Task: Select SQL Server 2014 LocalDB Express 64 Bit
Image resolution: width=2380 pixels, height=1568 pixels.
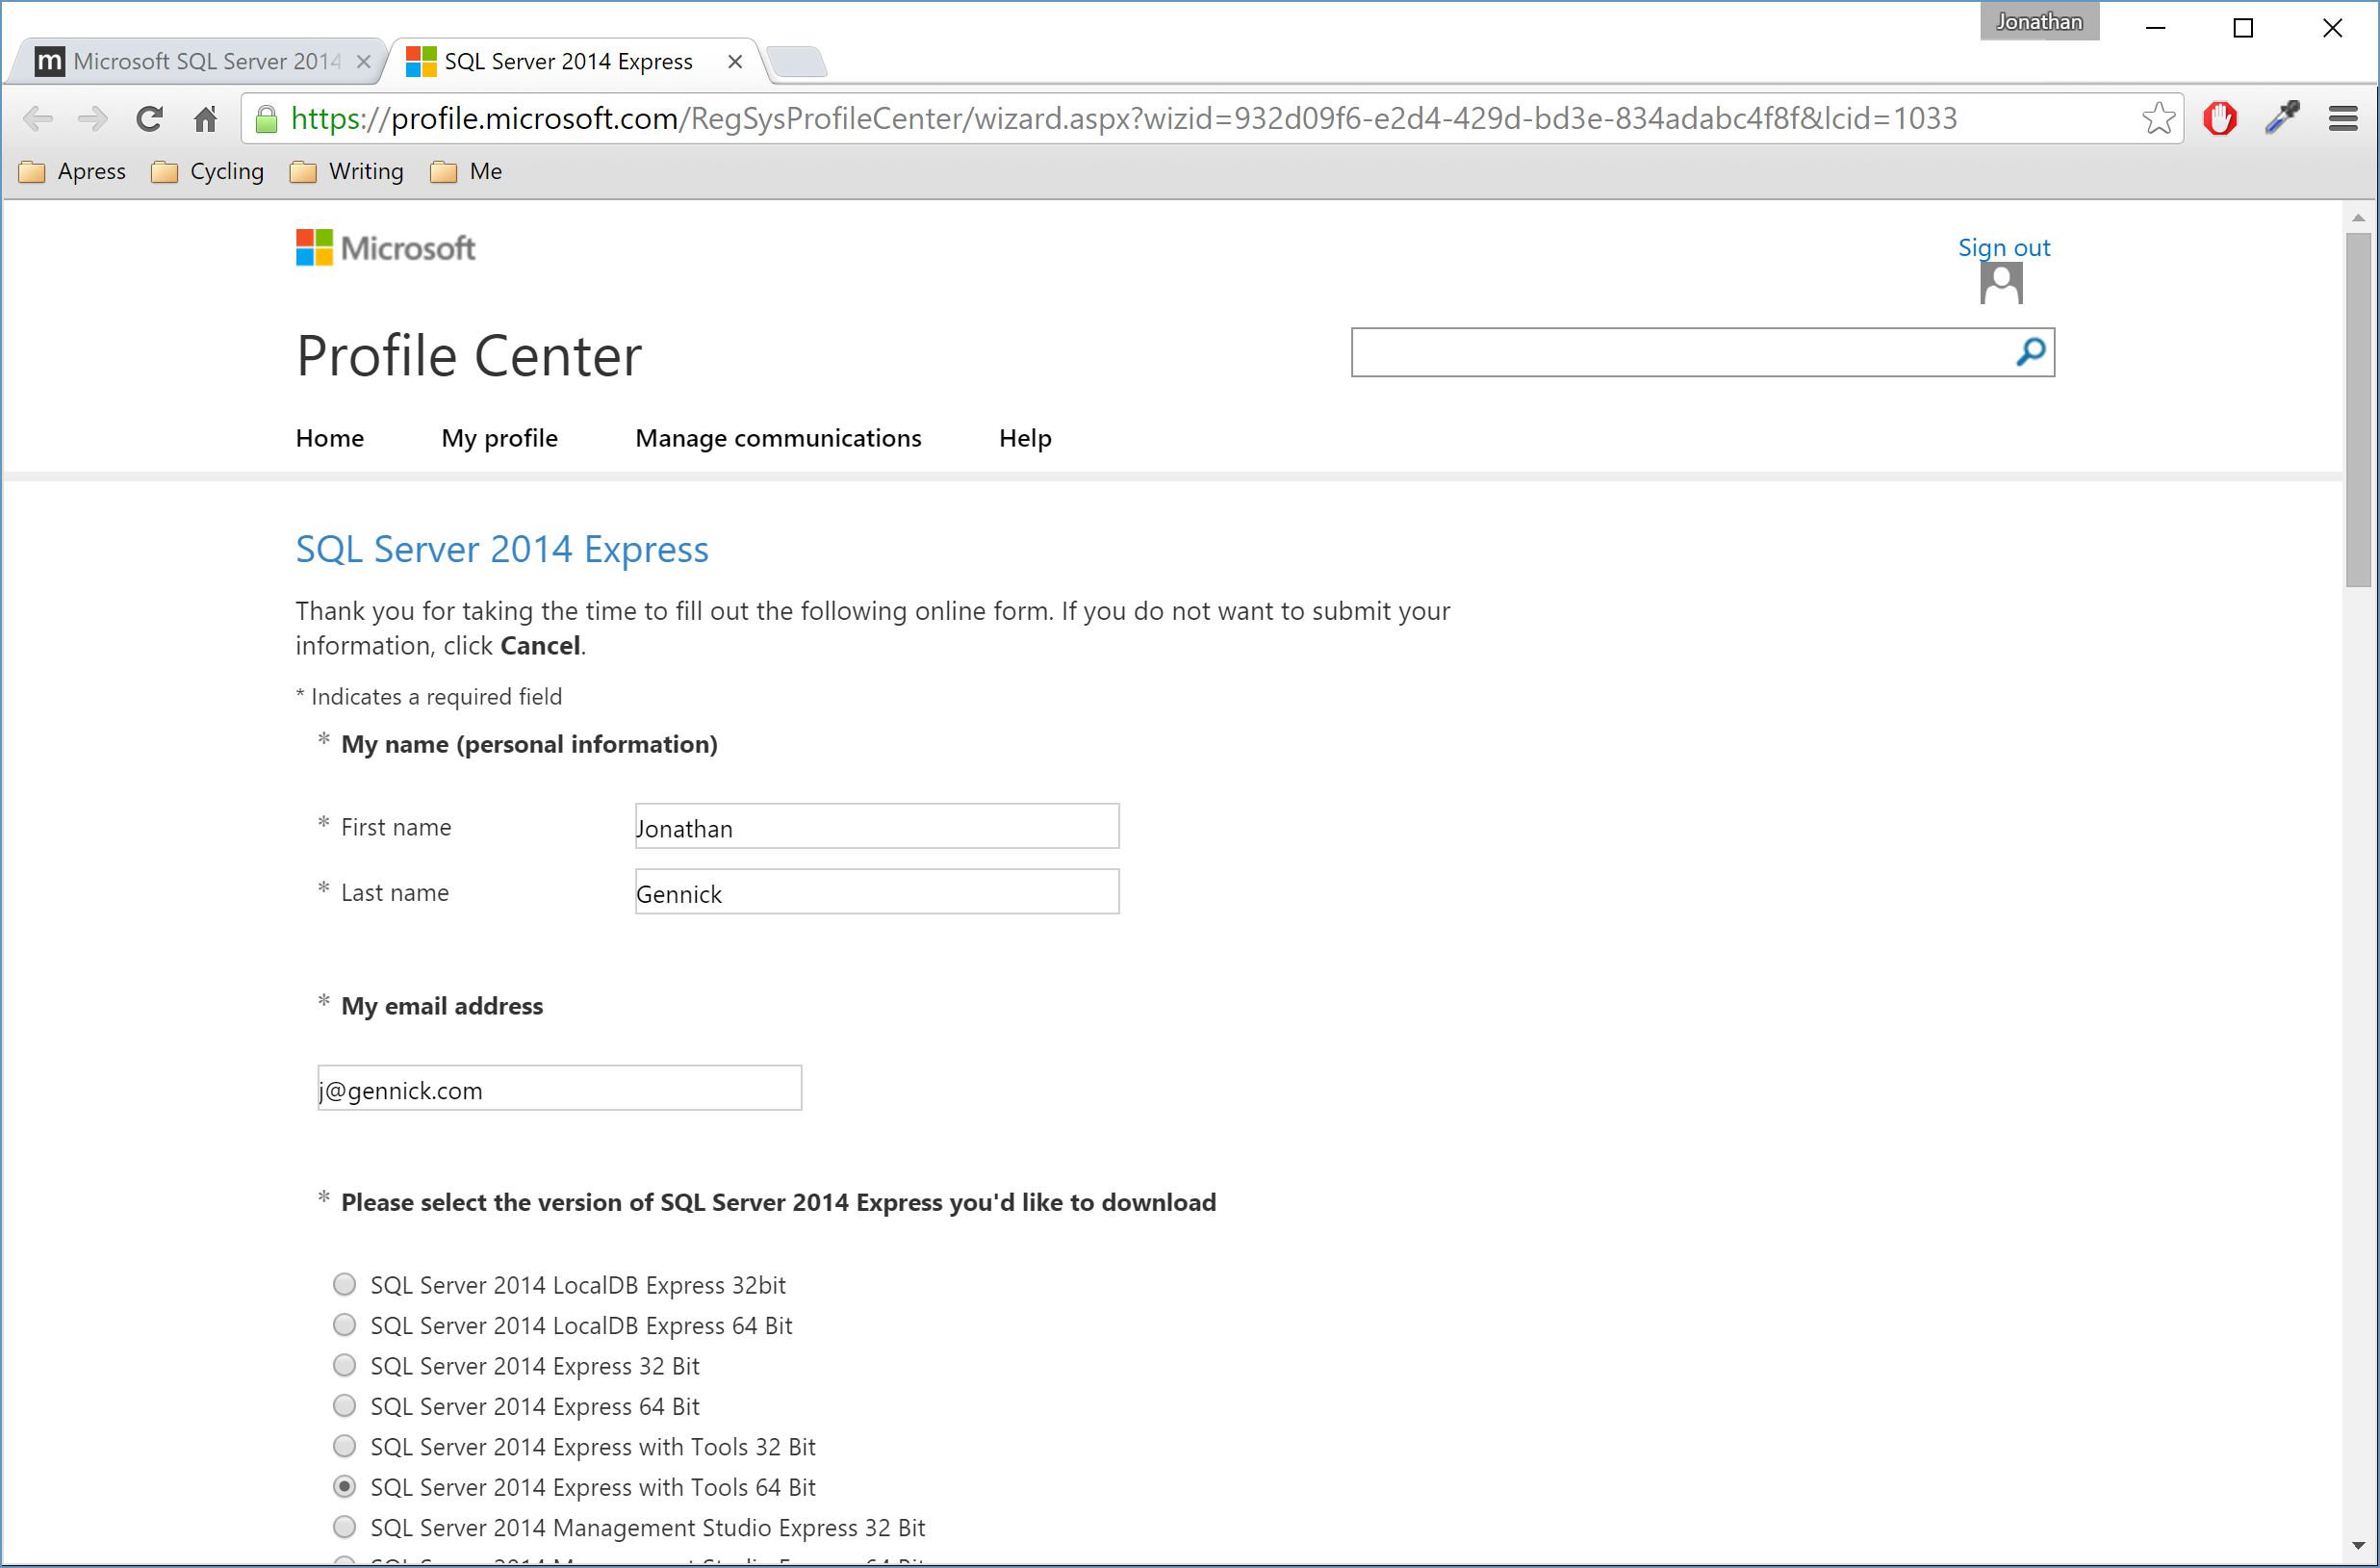Action: [x=344, y=1325]
